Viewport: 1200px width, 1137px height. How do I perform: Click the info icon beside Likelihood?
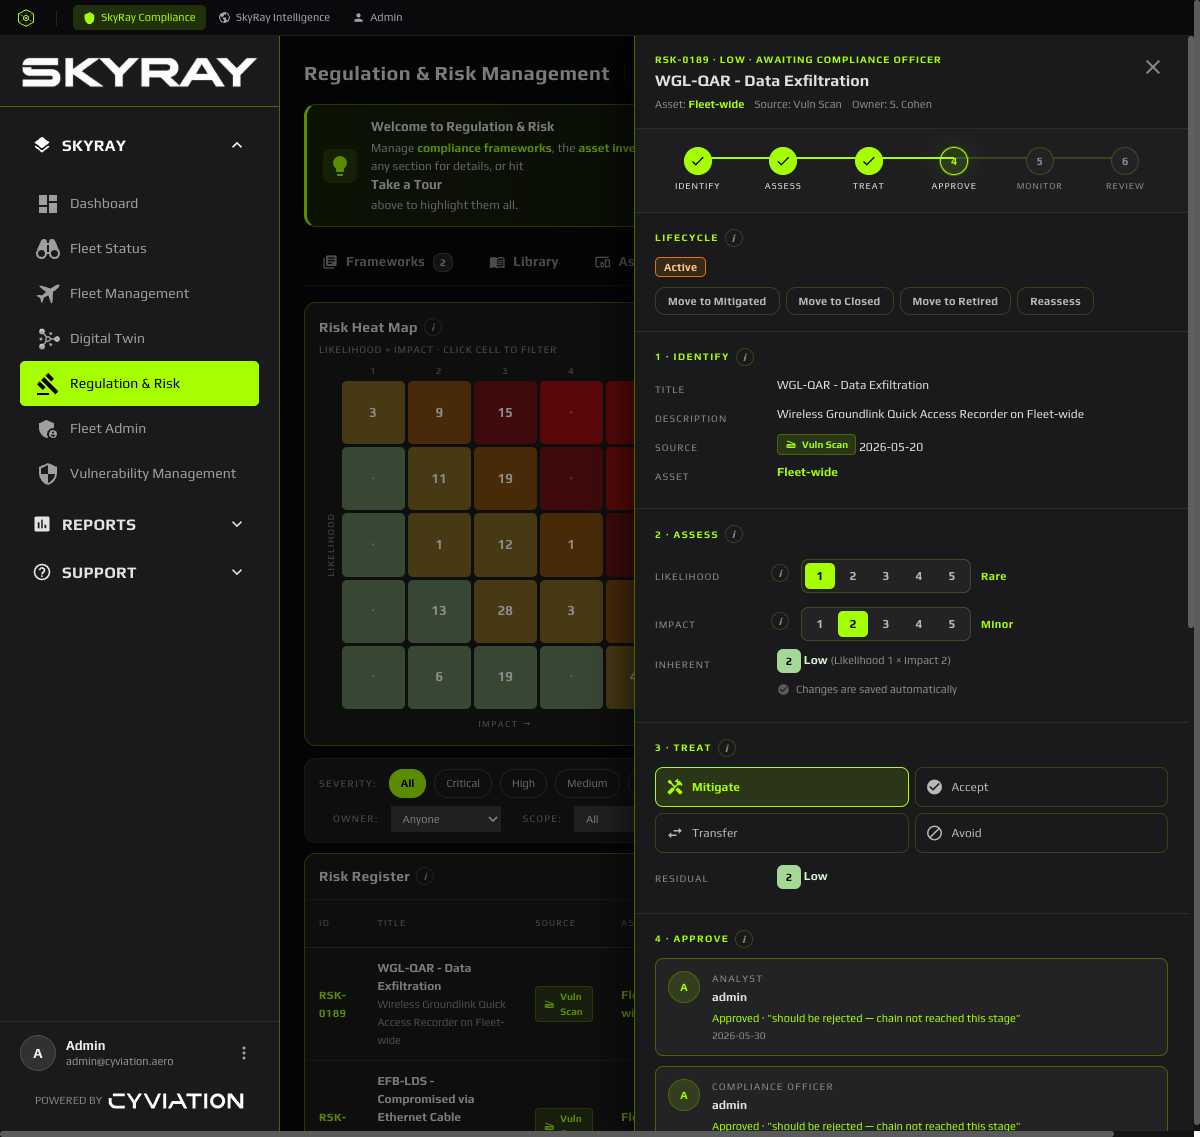tap(781, 574)
